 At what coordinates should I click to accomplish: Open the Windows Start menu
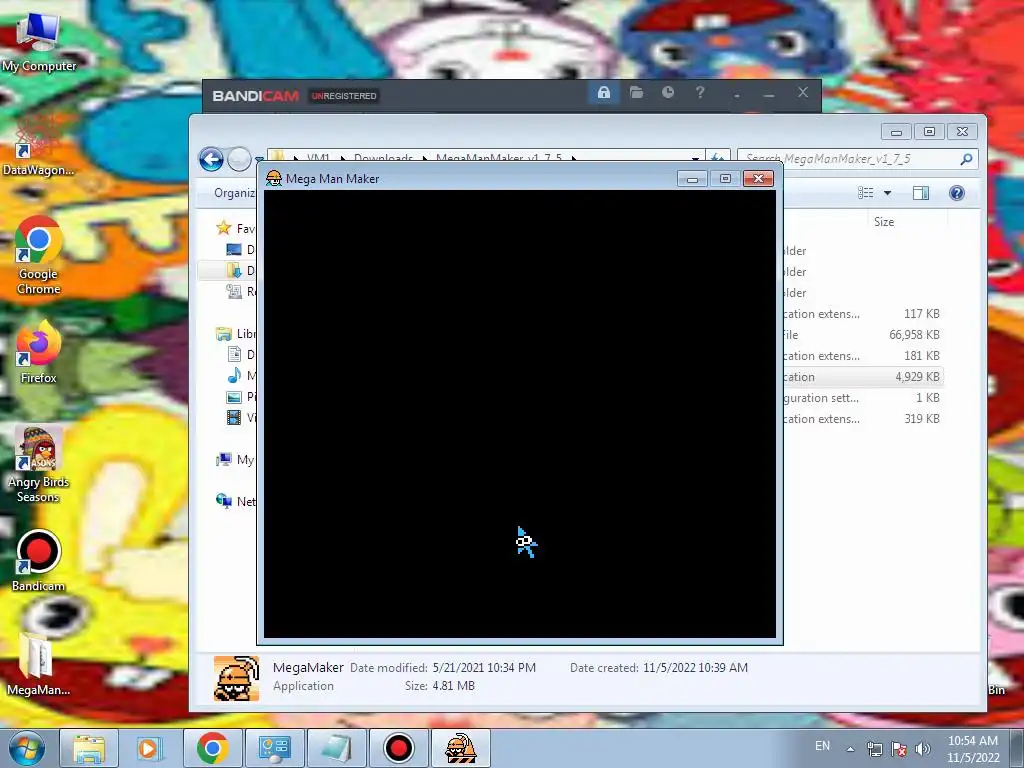pyautogui.click(x=26, y=748)
